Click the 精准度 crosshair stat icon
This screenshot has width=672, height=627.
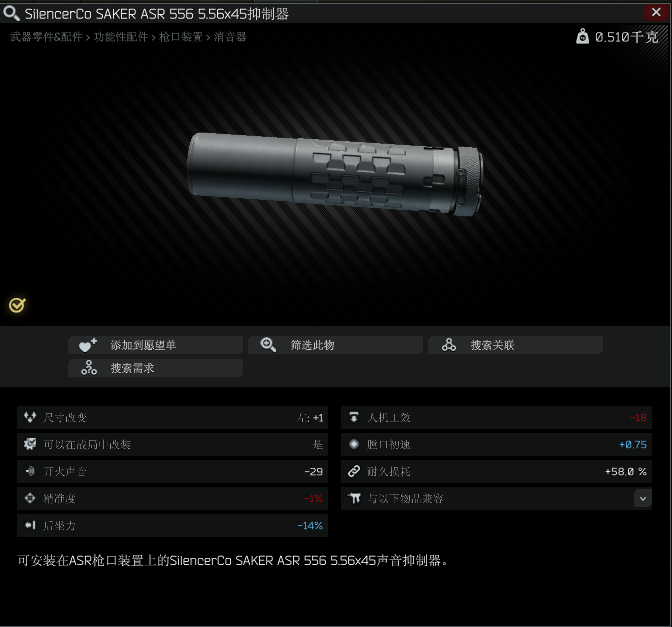point(30,498)
